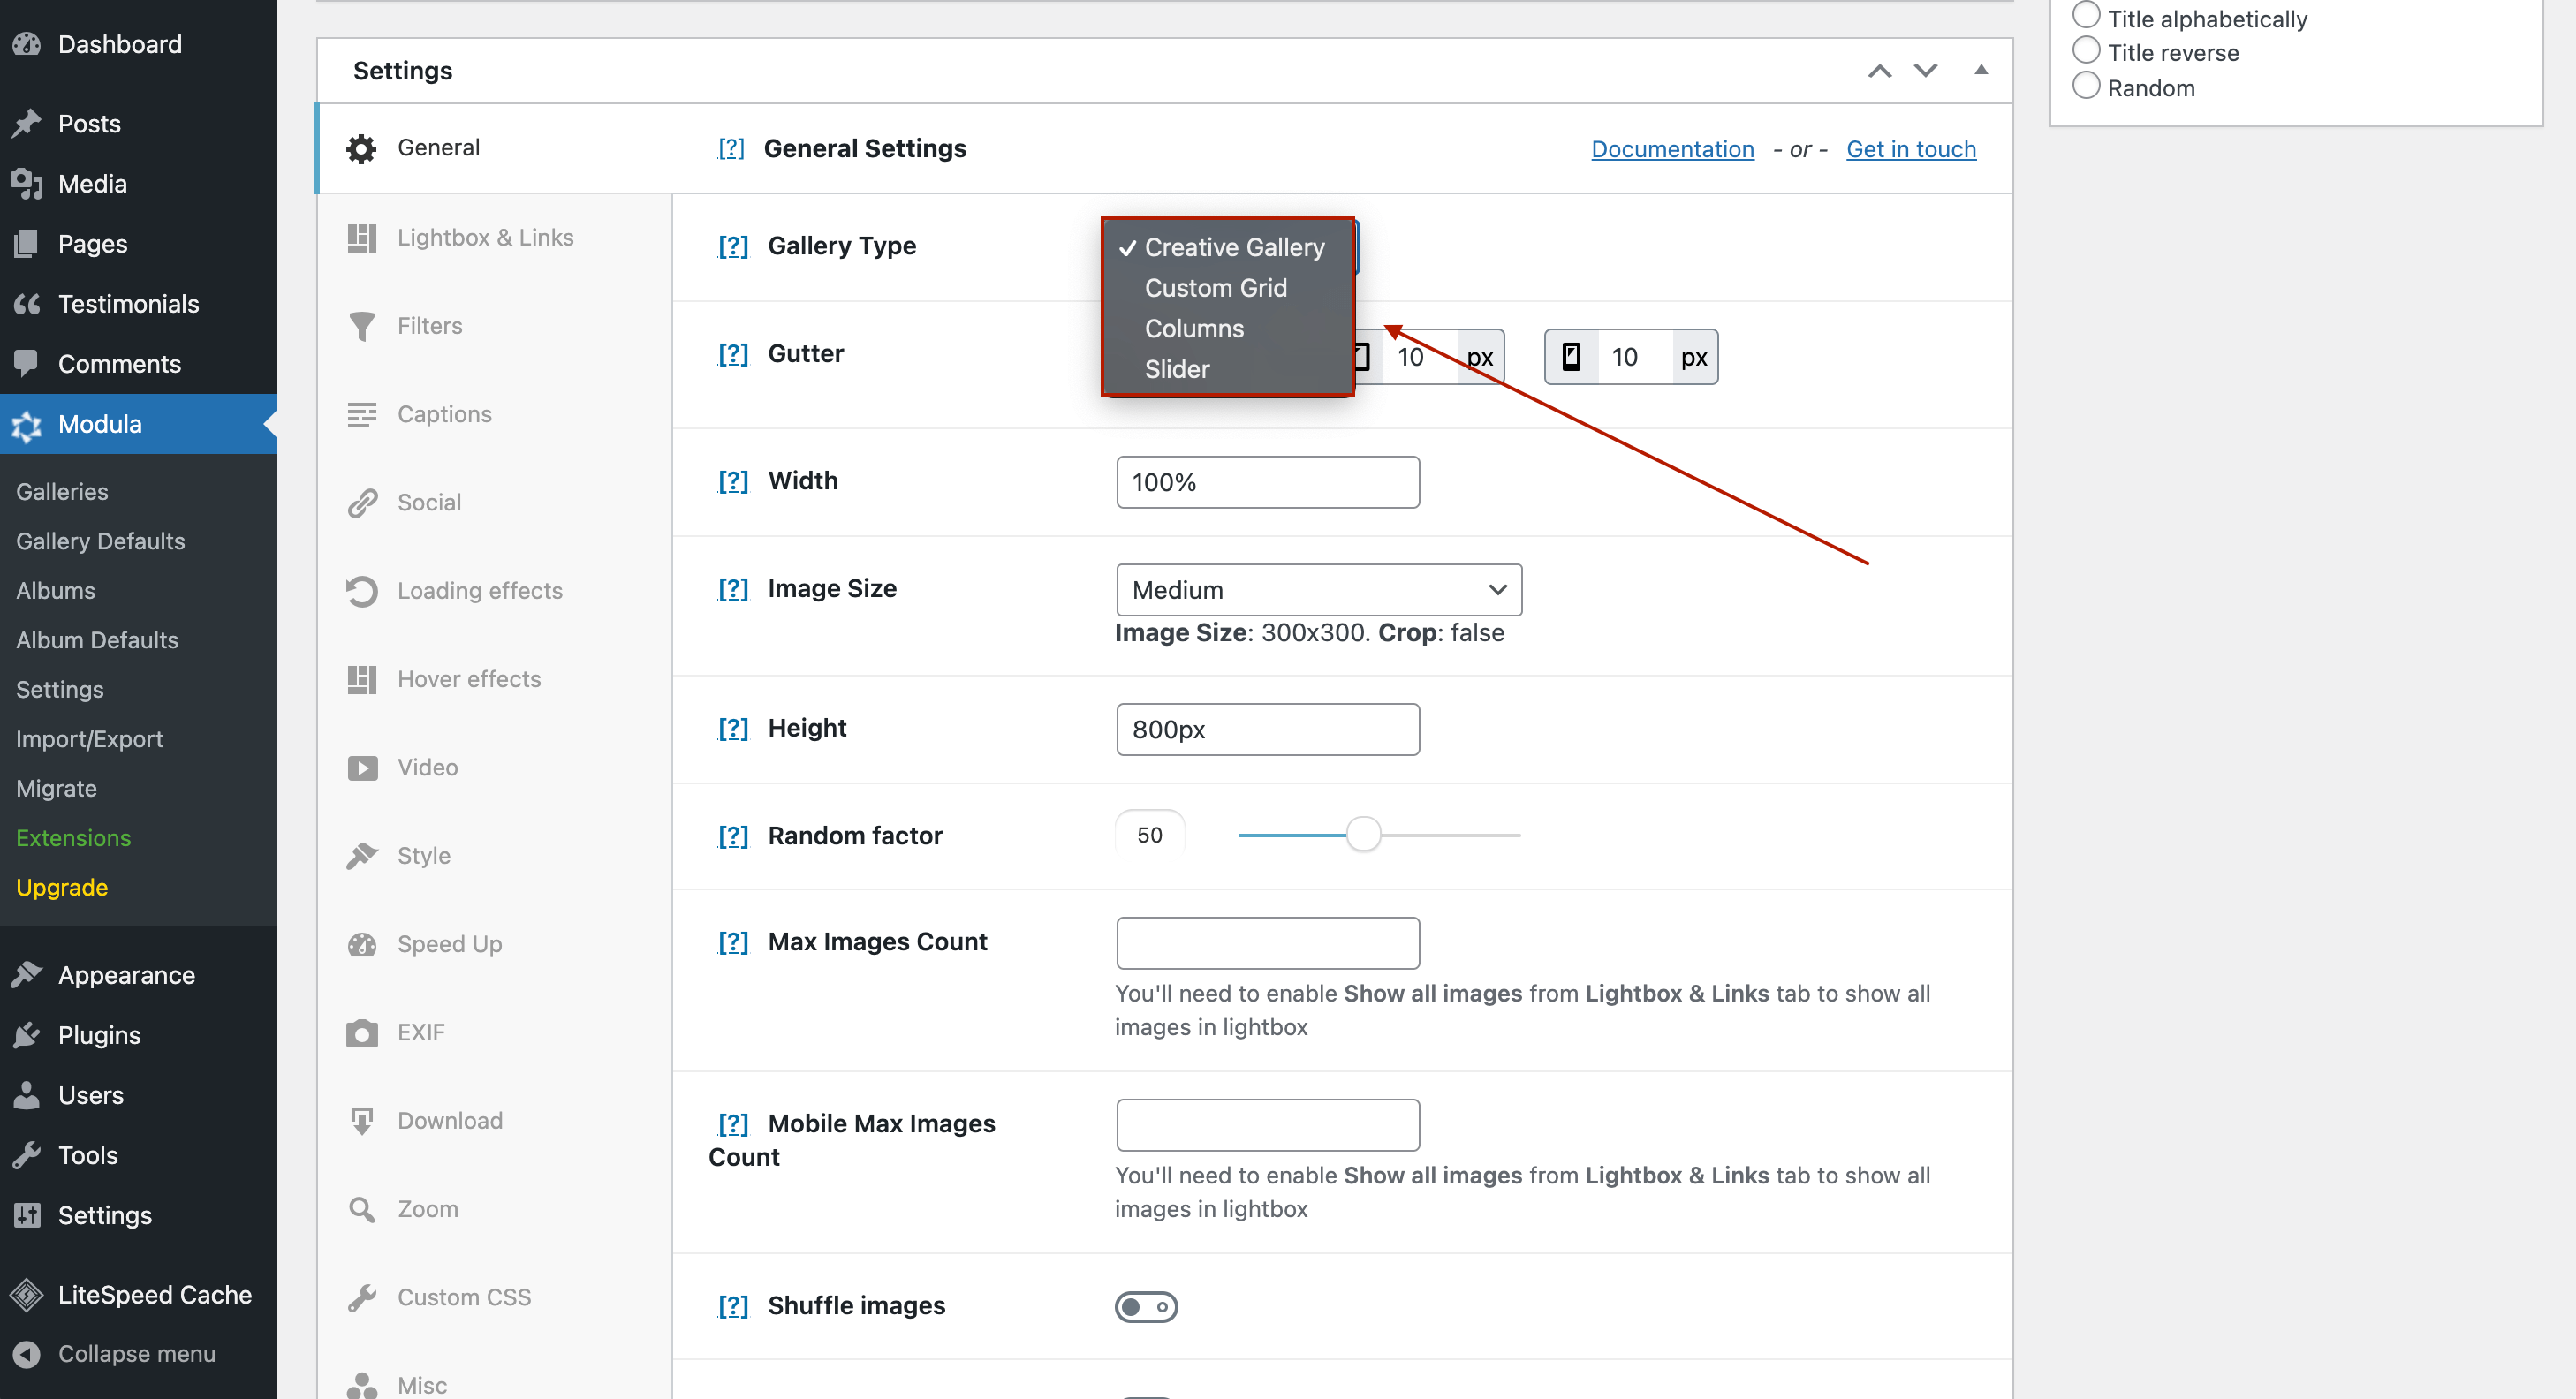Open the Migrate submenu item
This screenshot has height=1399, width=2576.
(x=56, y=789)
